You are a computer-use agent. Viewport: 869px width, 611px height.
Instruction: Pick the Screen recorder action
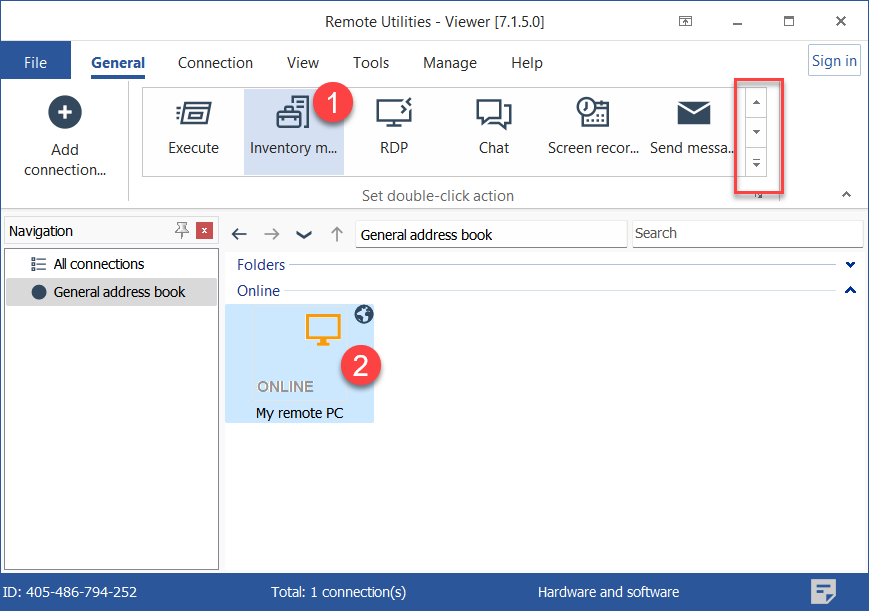coord(593,114)
